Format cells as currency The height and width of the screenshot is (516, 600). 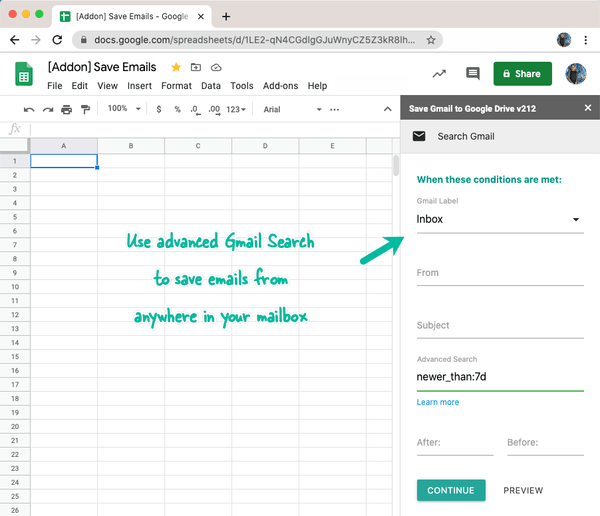(x=159, y=109)
